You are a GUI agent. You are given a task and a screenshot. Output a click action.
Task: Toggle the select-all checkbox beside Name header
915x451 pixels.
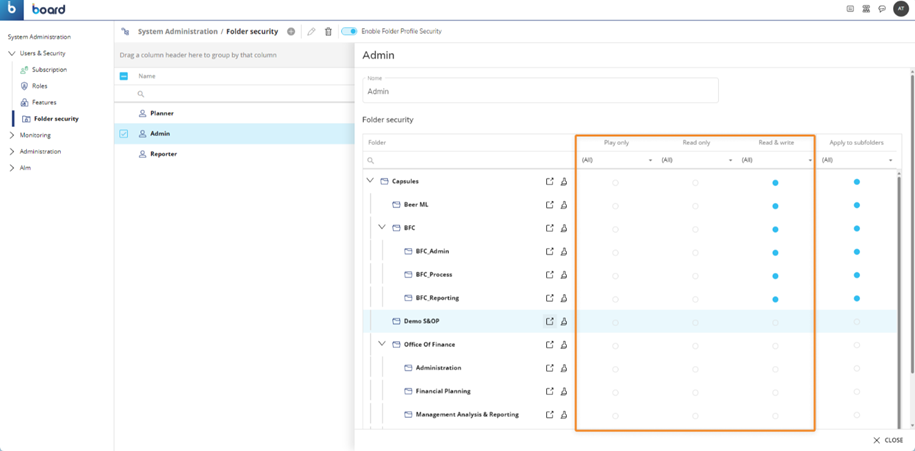point(123,76)
